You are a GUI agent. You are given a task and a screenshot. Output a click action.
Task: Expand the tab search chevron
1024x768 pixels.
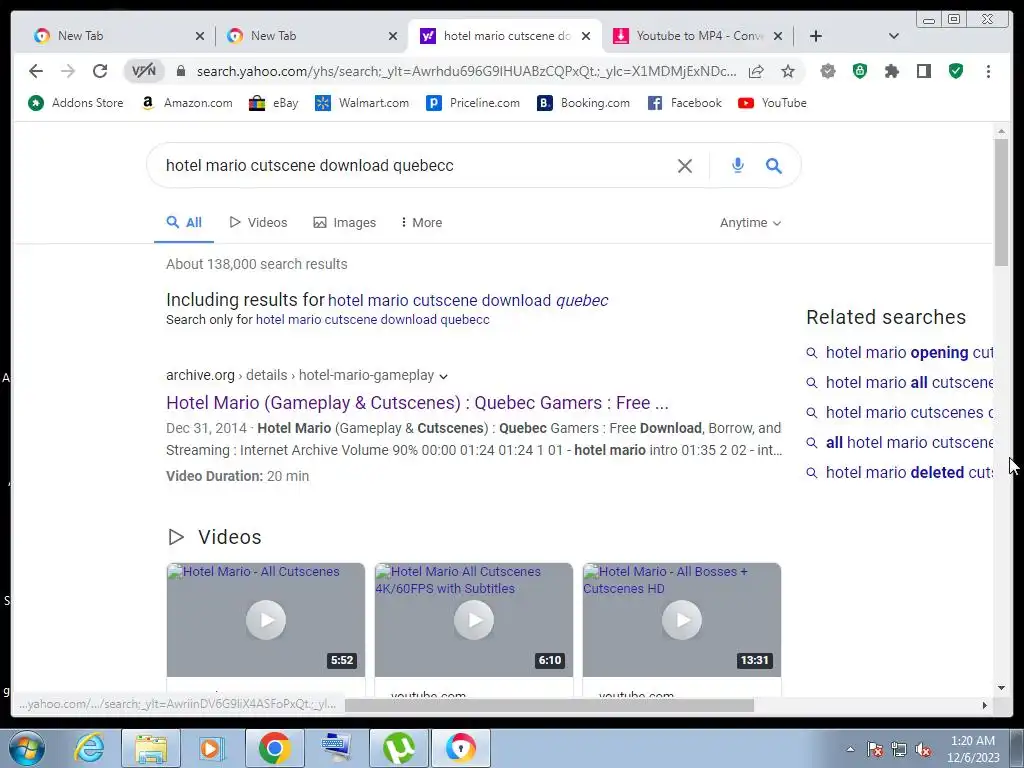(894, 36)
